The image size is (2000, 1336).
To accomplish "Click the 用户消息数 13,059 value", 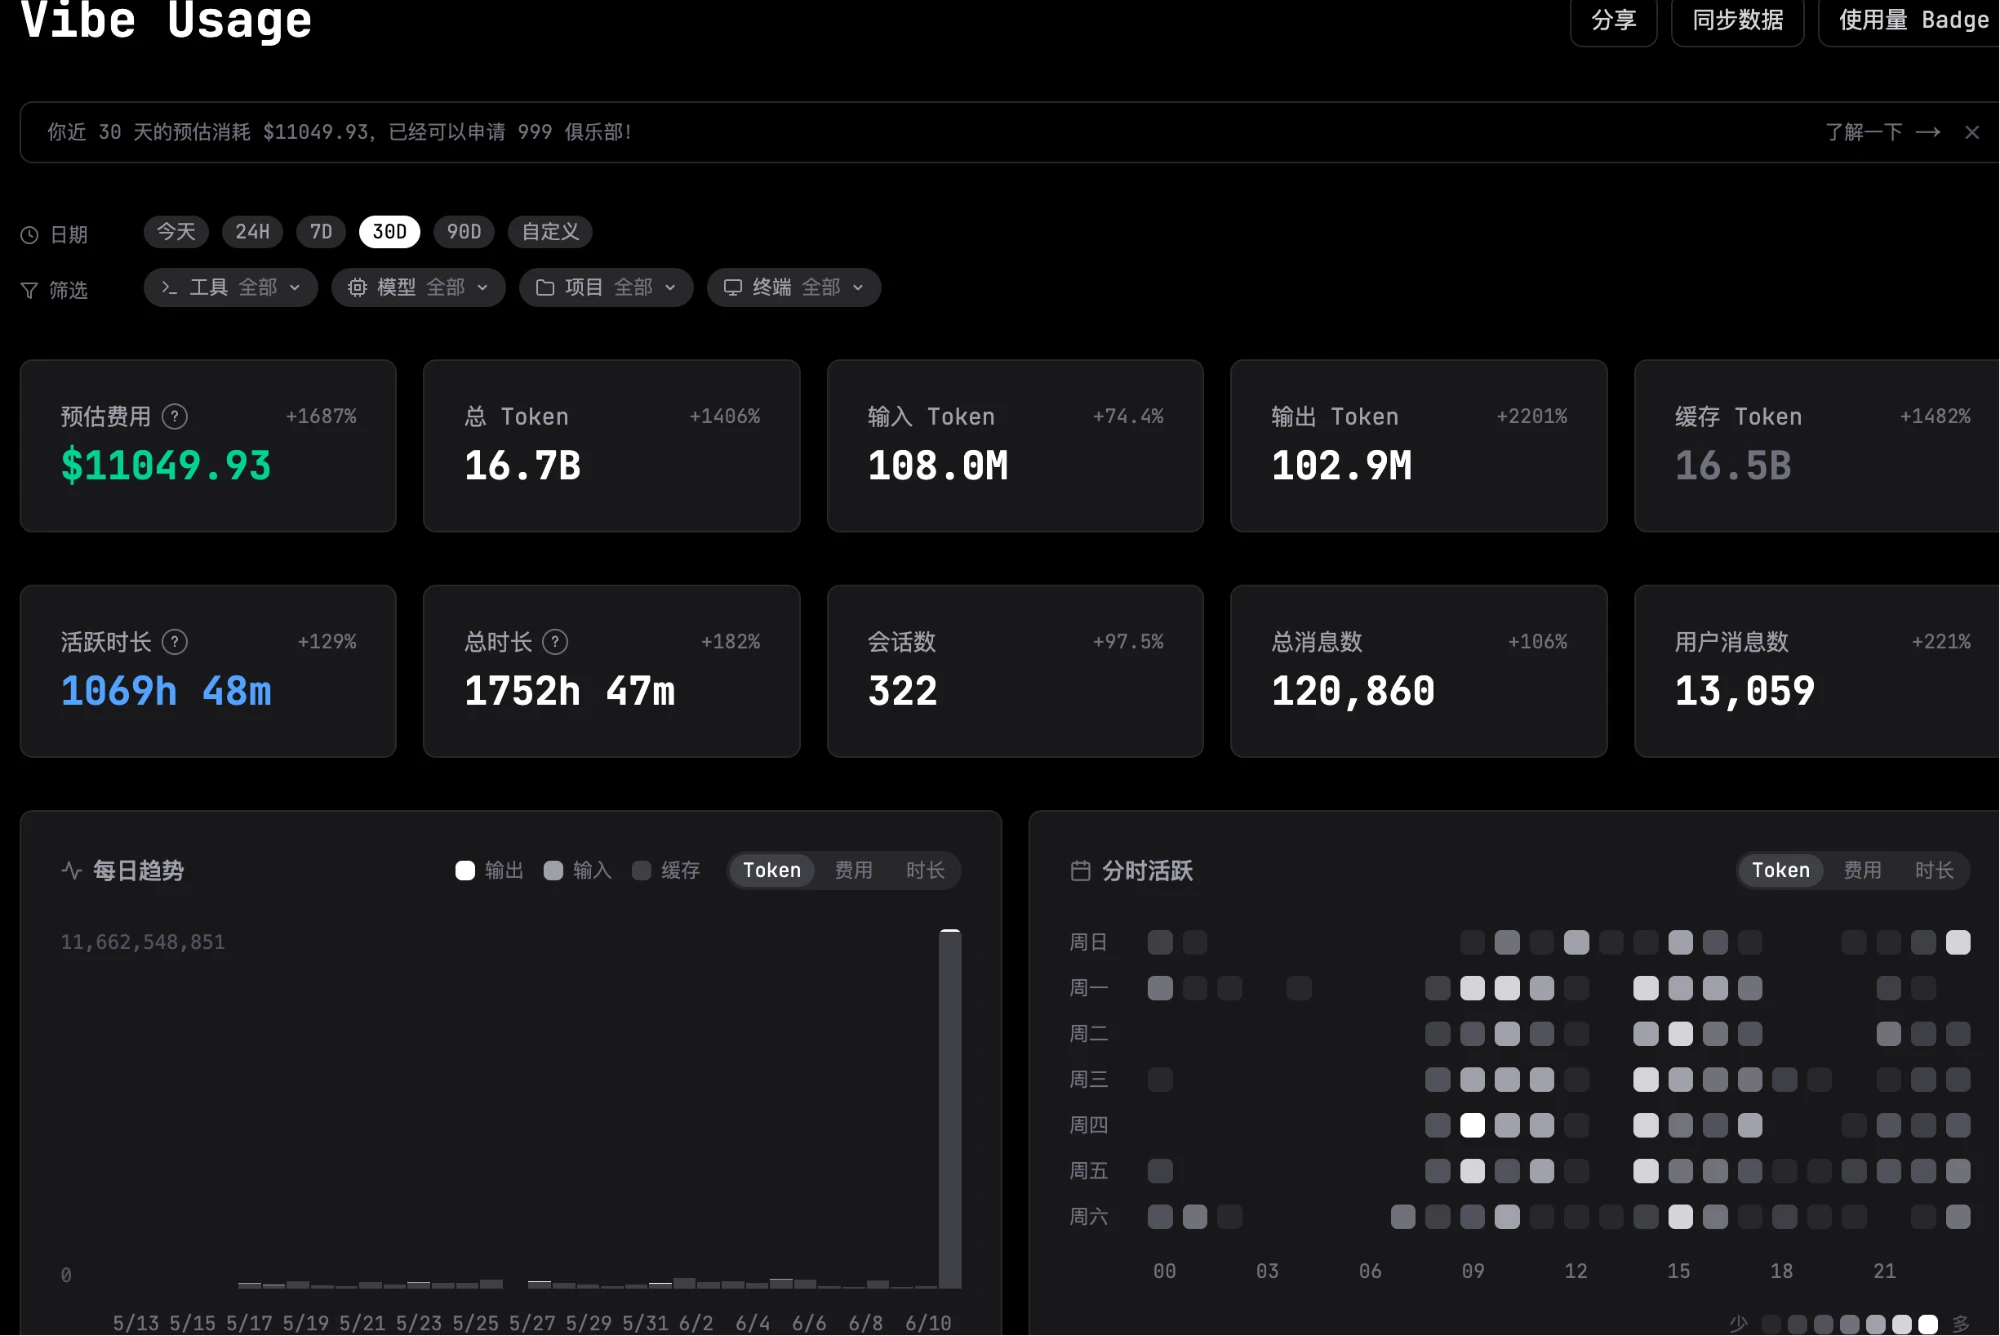I will click(1745, 691).
